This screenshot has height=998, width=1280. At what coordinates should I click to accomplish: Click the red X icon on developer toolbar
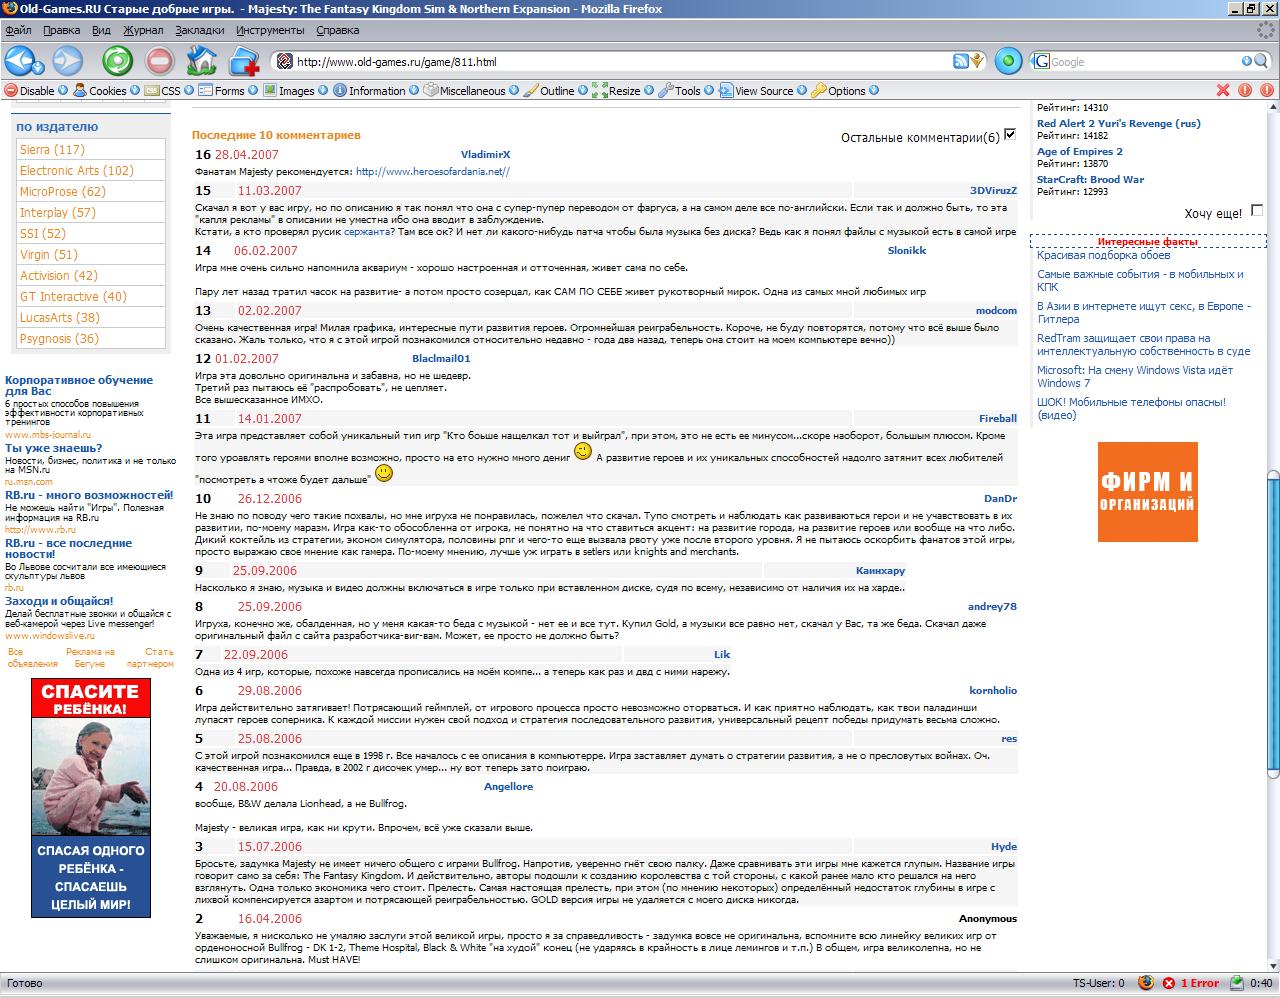point(1222,90)
